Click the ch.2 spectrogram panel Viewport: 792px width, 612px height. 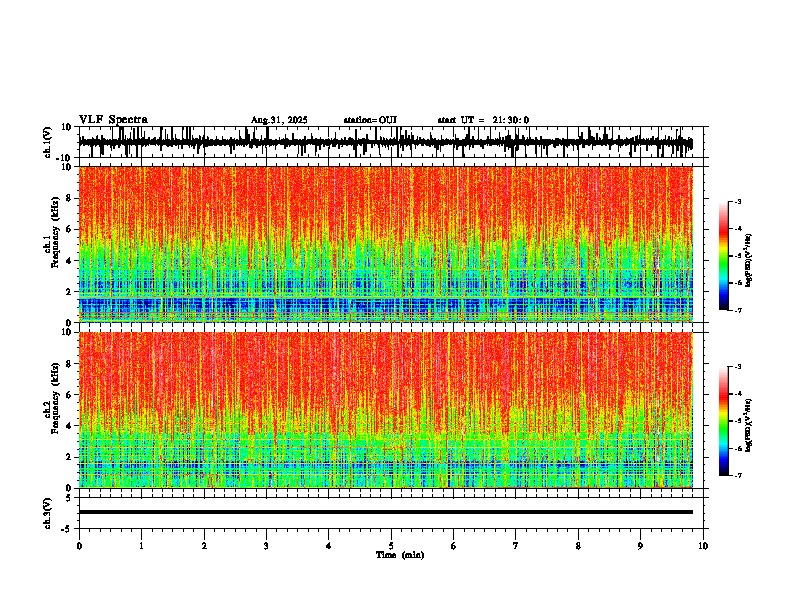pos(386,410)
